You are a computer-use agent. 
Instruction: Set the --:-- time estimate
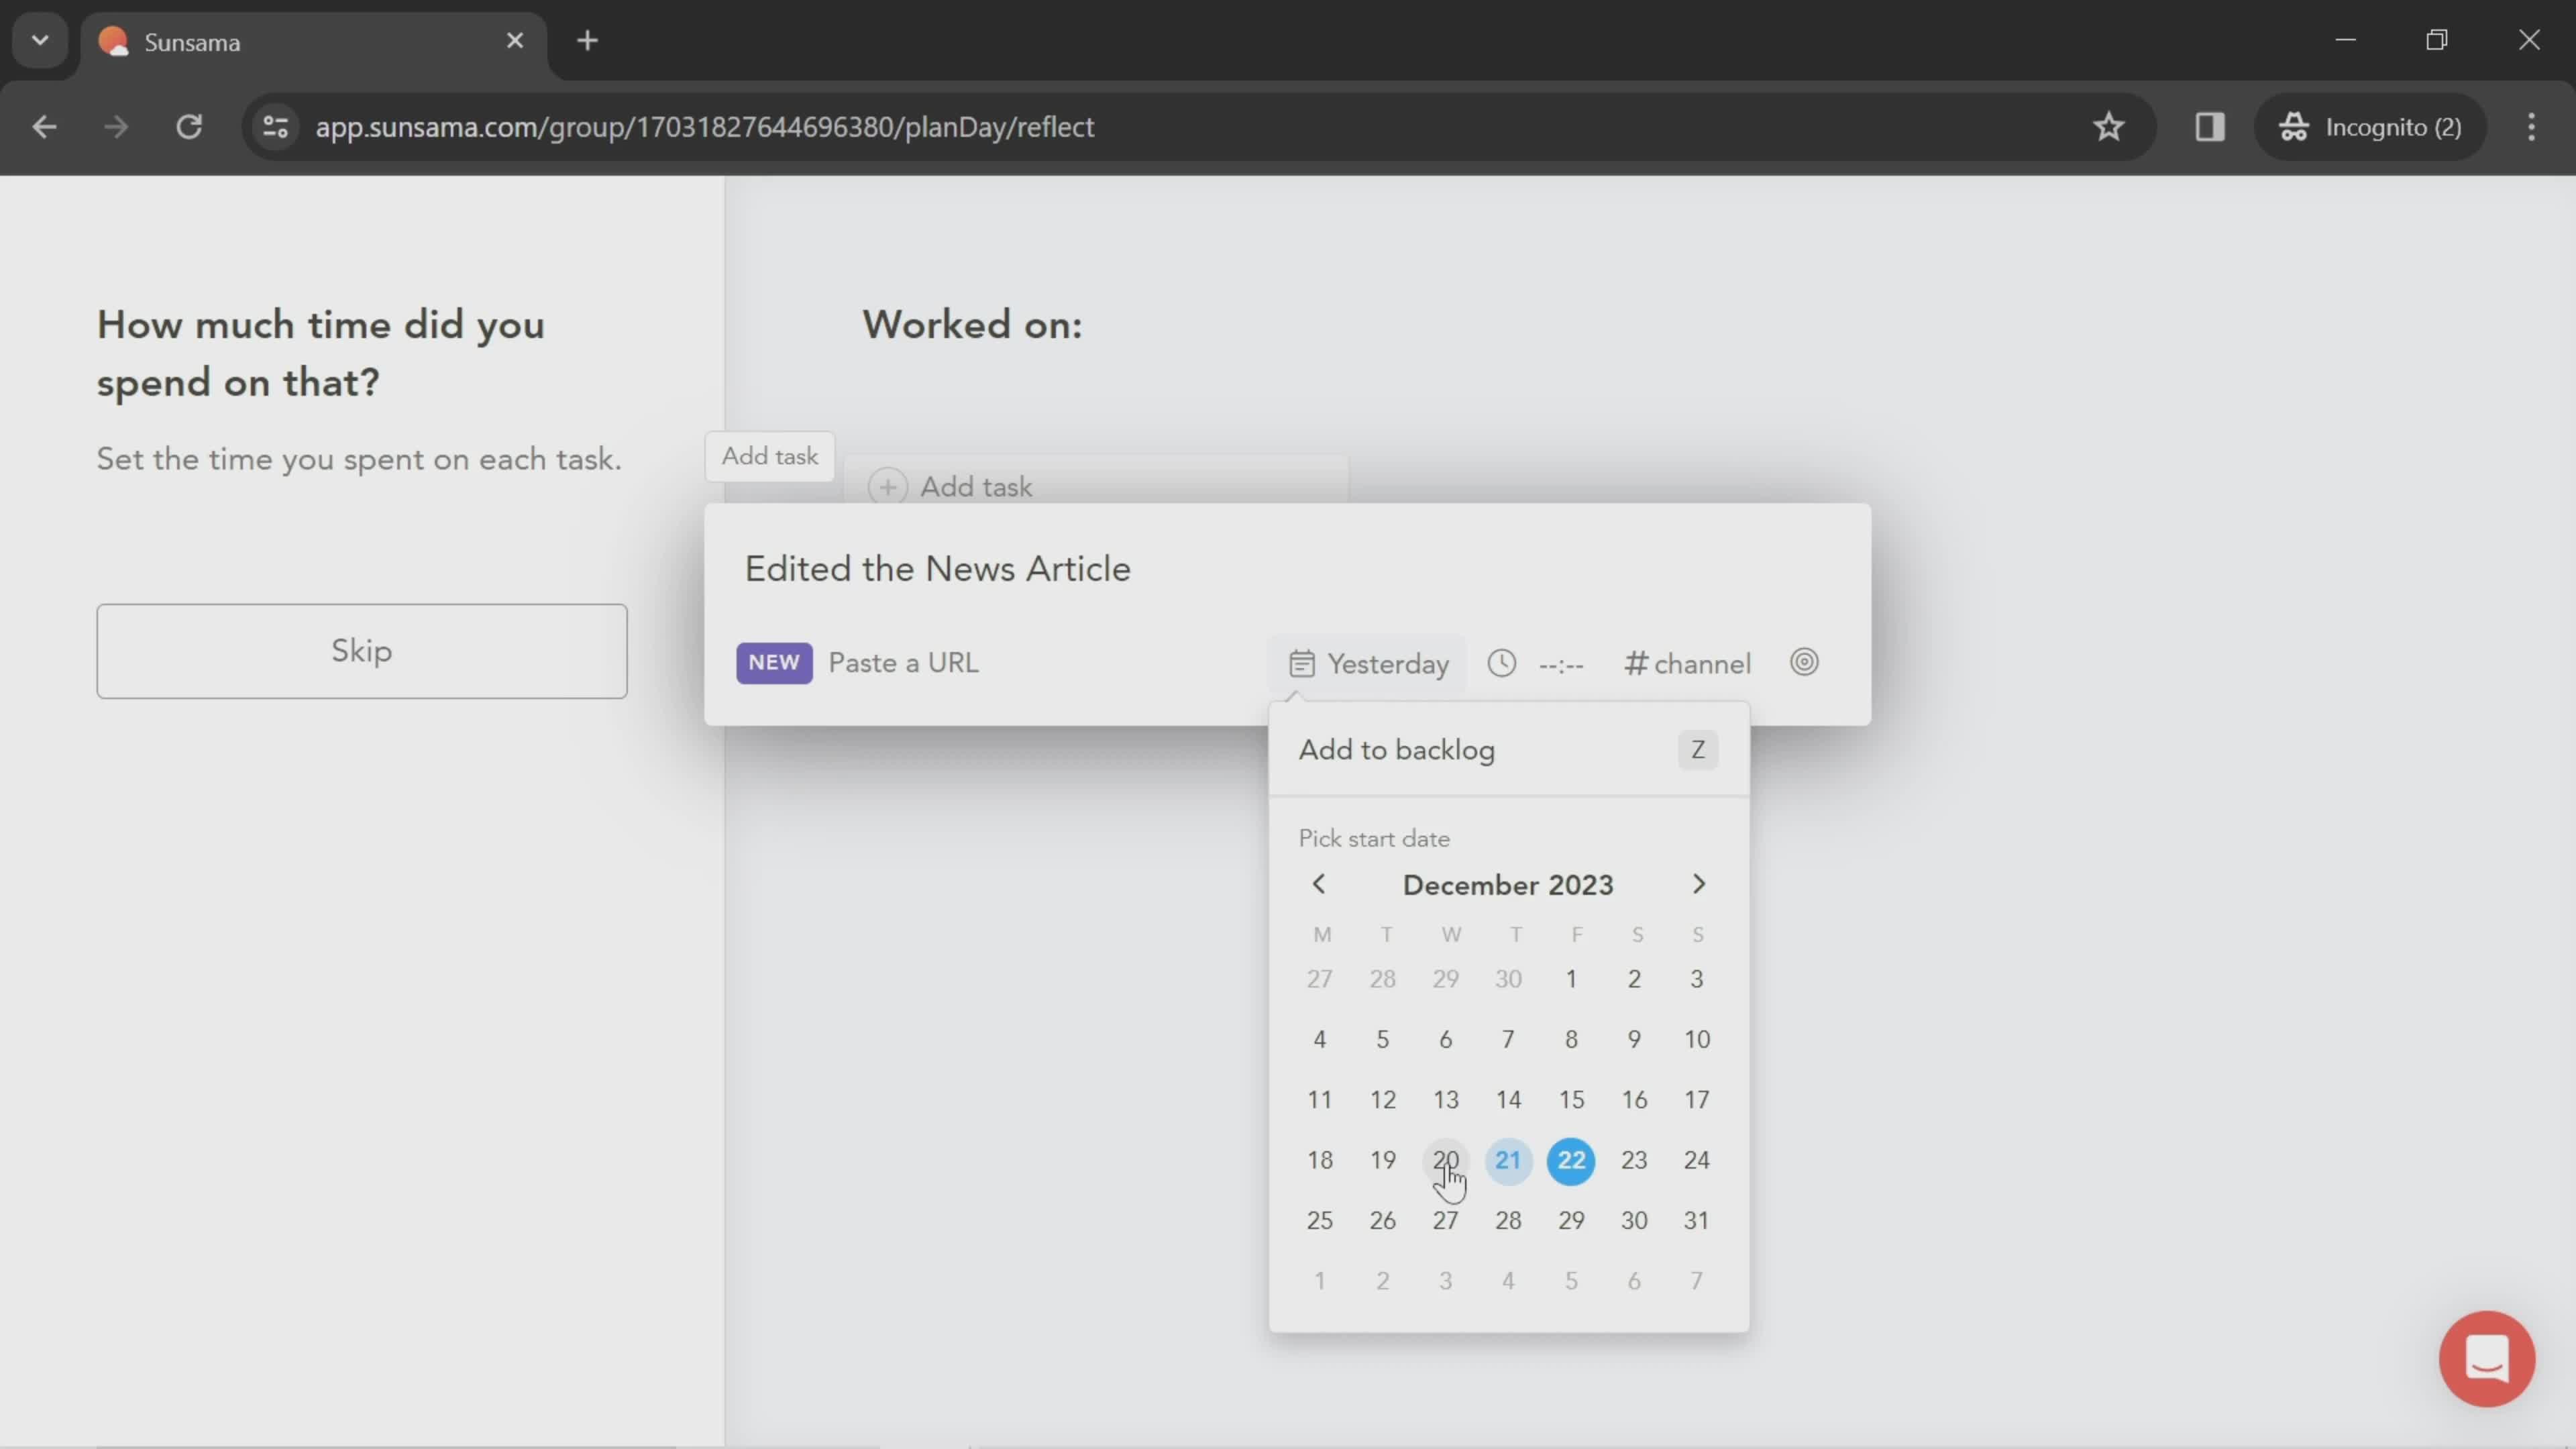pyautogui.click(x=1560, y=665)
